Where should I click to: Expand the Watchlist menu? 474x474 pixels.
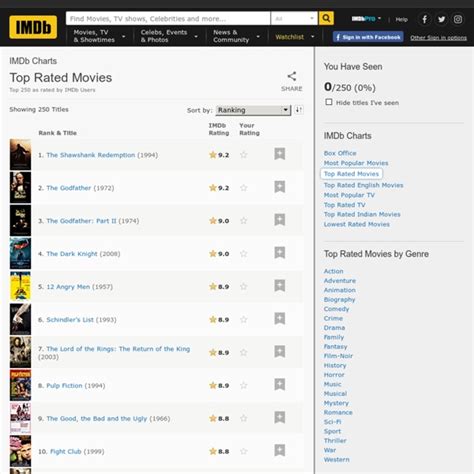coord(295,37)
